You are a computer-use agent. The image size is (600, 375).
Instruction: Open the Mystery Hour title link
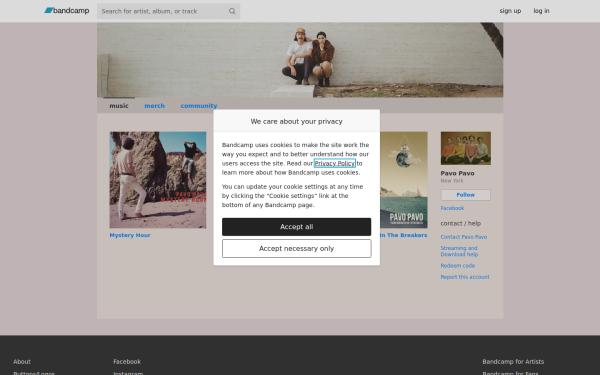click(130, 235)
